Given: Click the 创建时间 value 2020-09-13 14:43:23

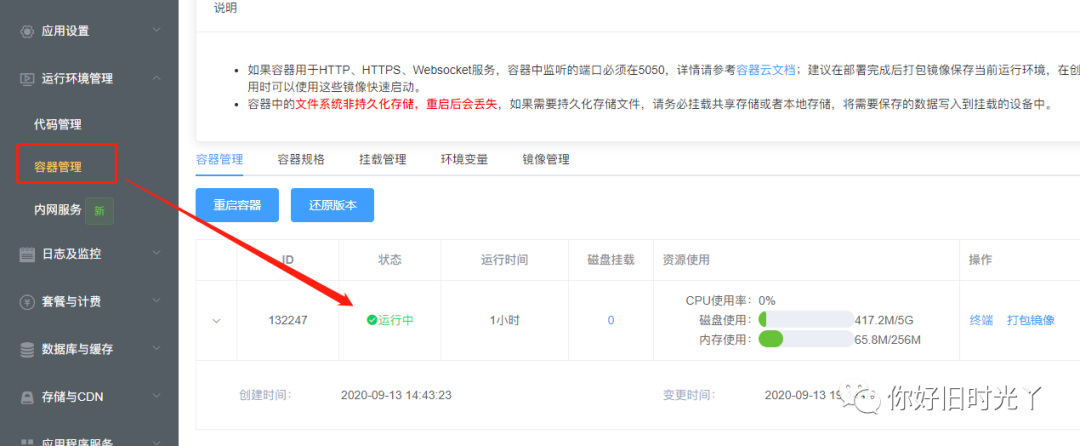Looking at the screenshot, I should 396,395.
